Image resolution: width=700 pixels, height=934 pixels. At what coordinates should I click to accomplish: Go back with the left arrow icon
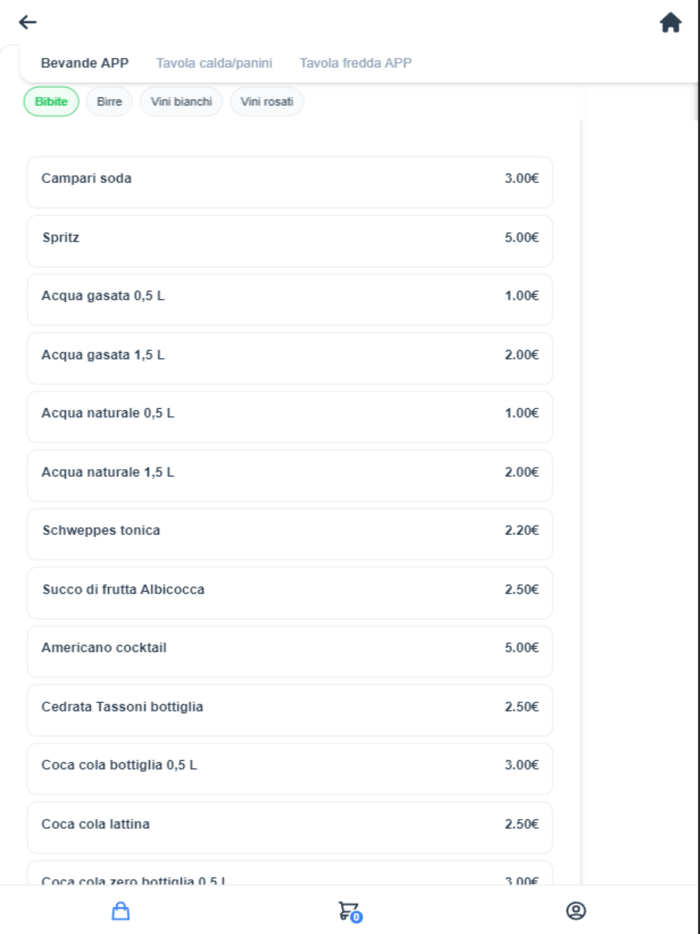28,22
